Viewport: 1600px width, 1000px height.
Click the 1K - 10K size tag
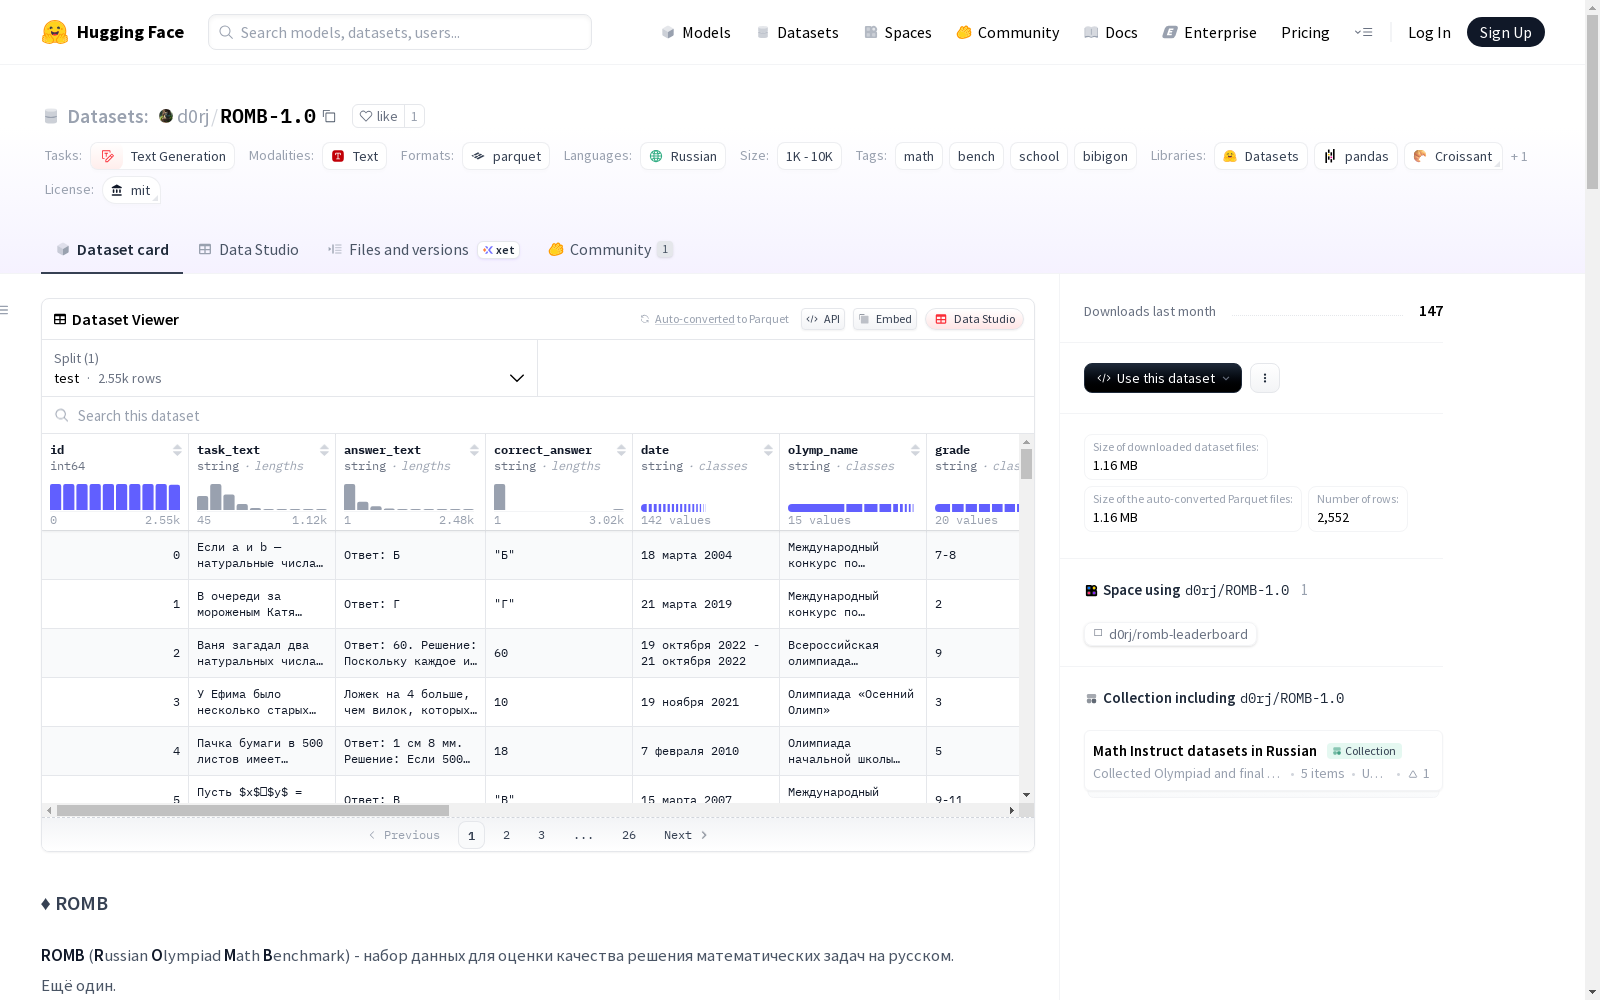809,156
